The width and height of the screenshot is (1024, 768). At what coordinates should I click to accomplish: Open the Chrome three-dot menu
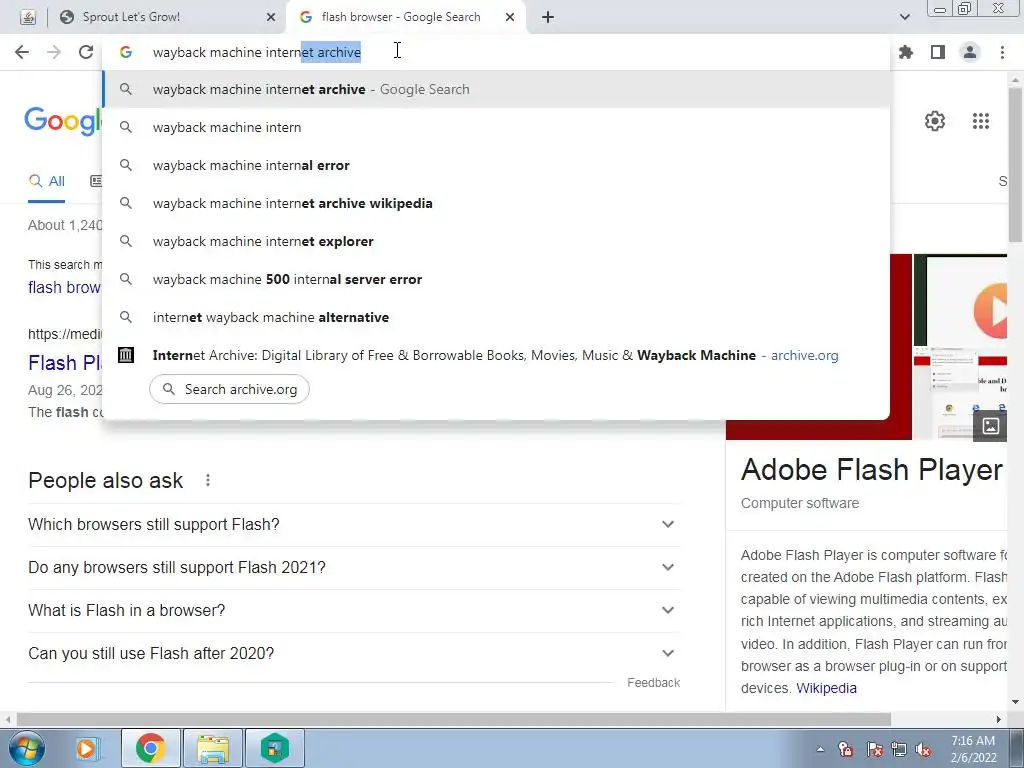point(1002,52)
